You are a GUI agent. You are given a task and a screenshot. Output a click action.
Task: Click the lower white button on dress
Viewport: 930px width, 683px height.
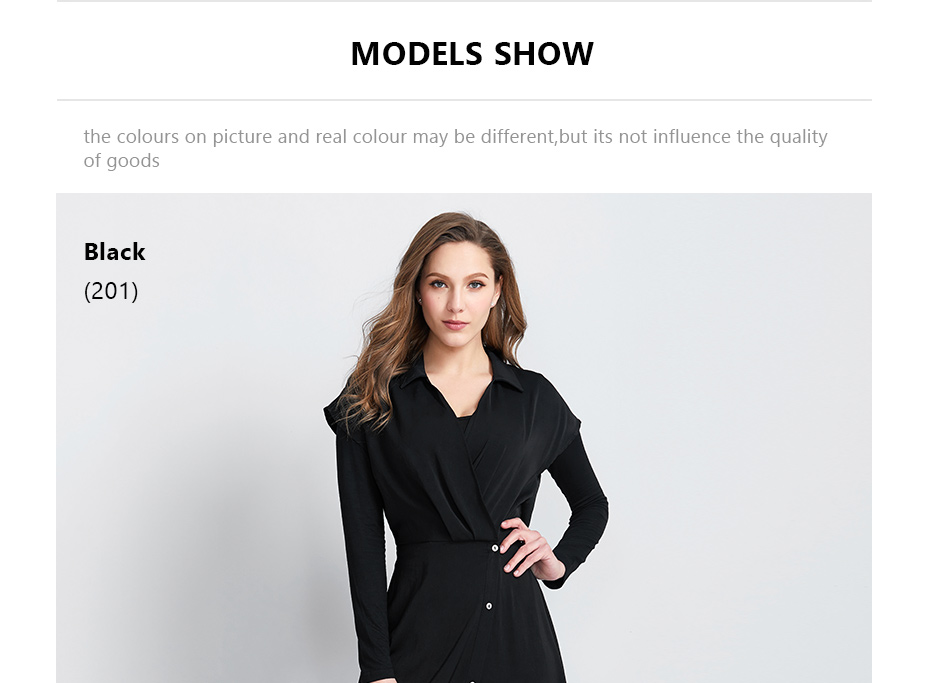(x=489, y=606)
